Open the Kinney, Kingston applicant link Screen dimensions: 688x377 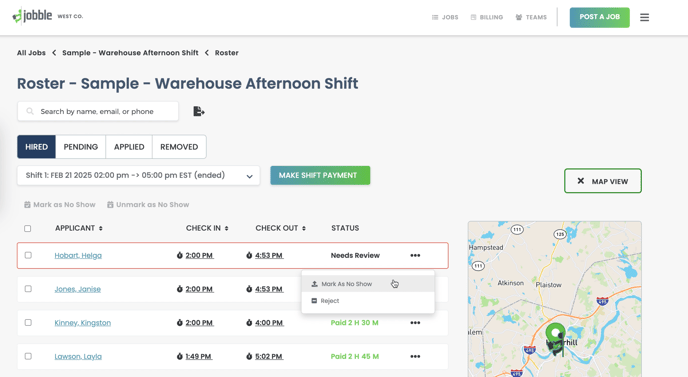[82, 323]
